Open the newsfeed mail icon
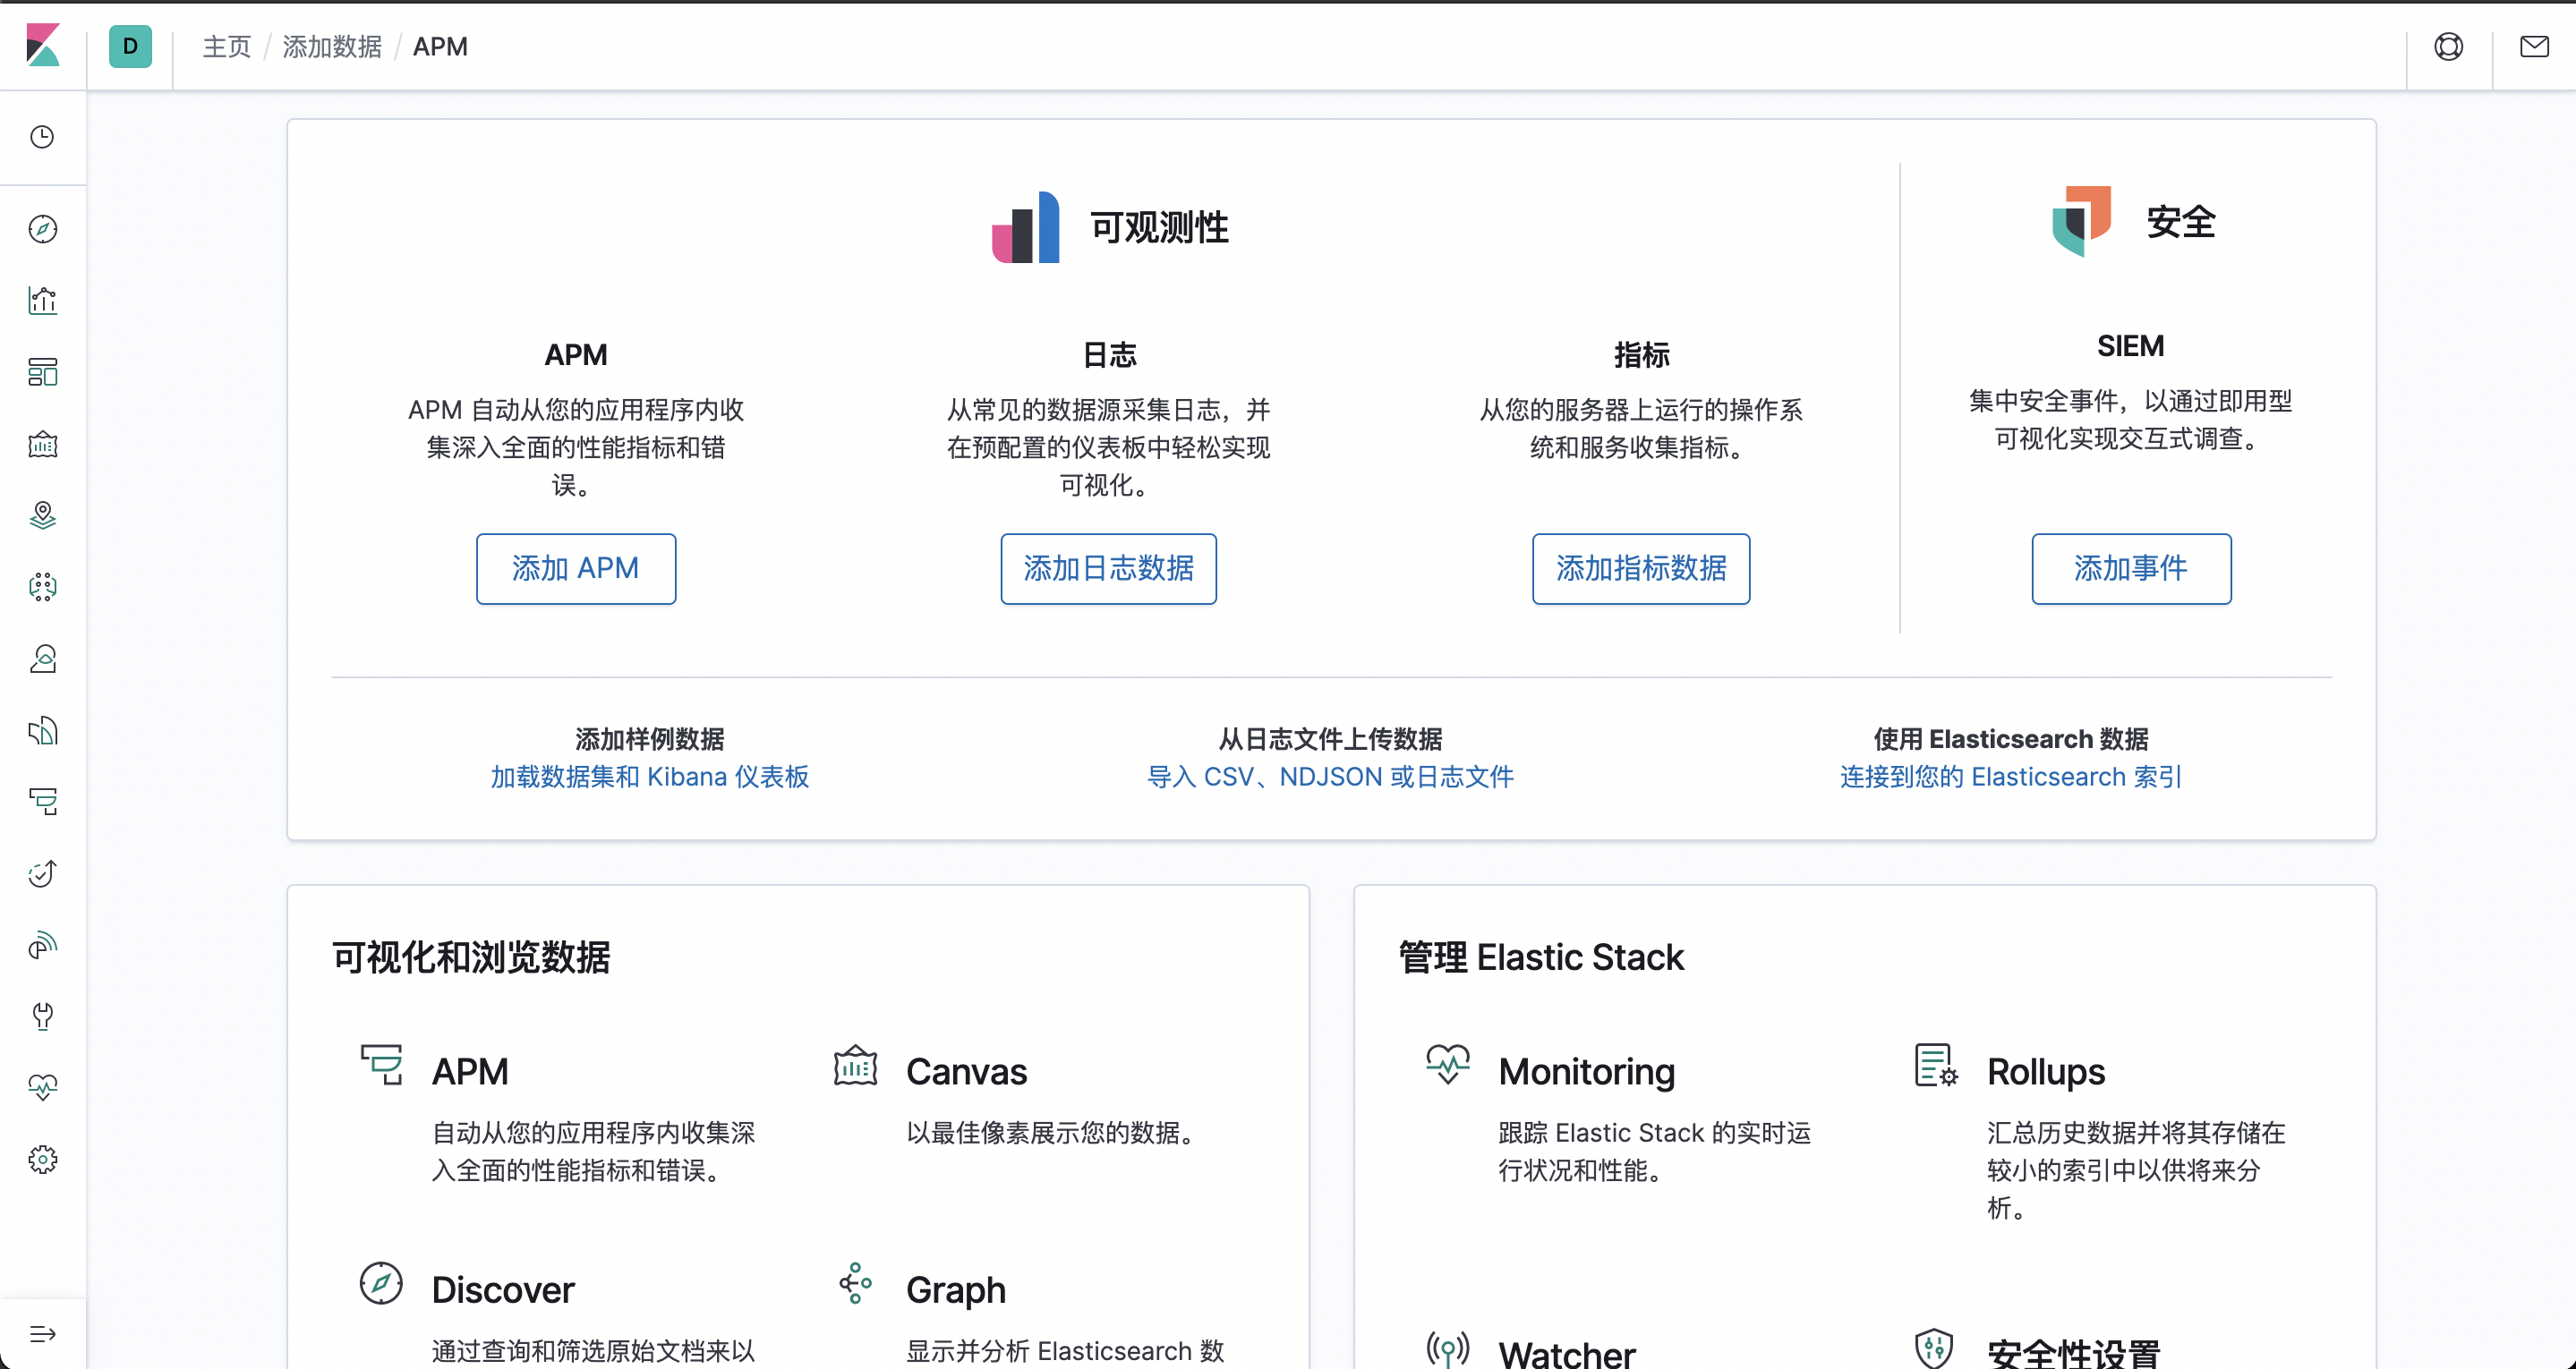 (x=2534, y=46)
